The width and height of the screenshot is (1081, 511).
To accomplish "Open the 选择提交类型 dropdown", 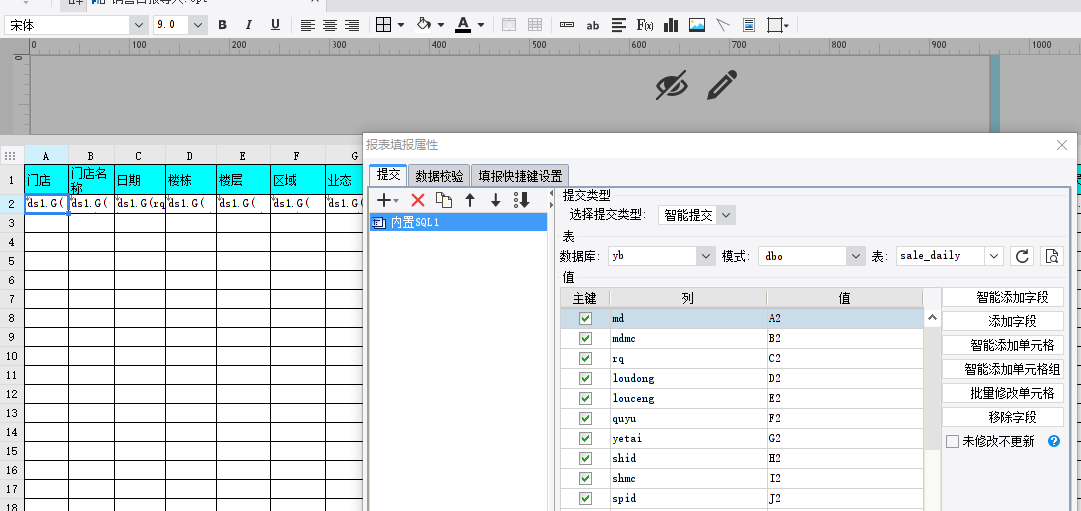I will pyautogui.click(x=696, y=214).
